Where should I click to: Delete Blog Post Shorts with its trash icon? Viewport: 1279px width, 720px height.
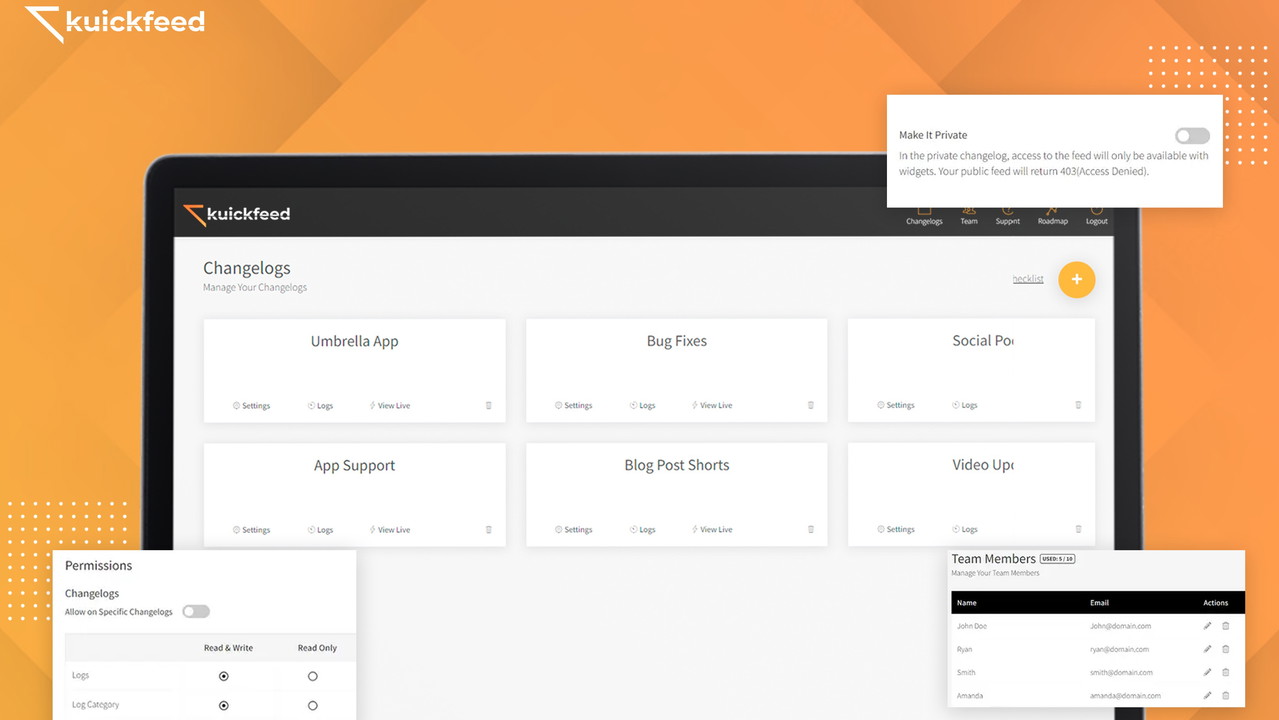tap(811, 529)
